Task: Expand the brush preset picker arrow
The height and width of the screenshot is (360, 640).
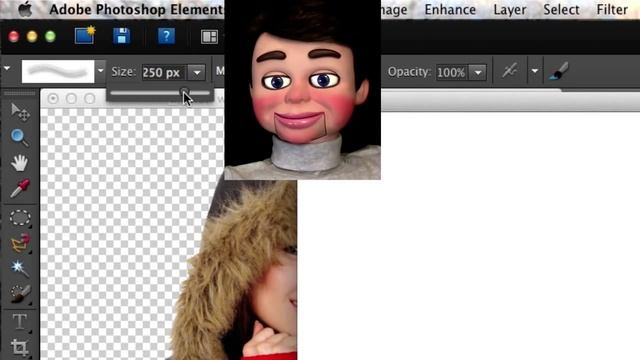Action: [x=100, y=71]
